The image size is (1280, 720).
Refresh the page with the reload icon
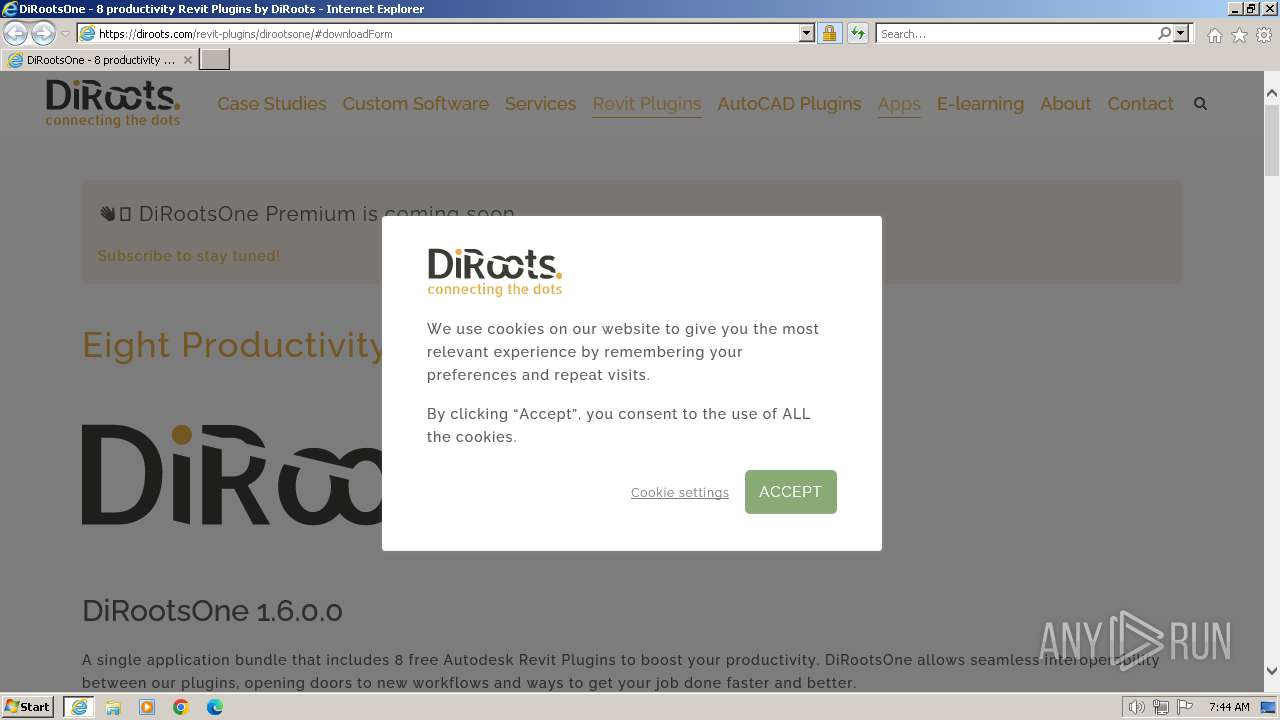click(857, 33)
